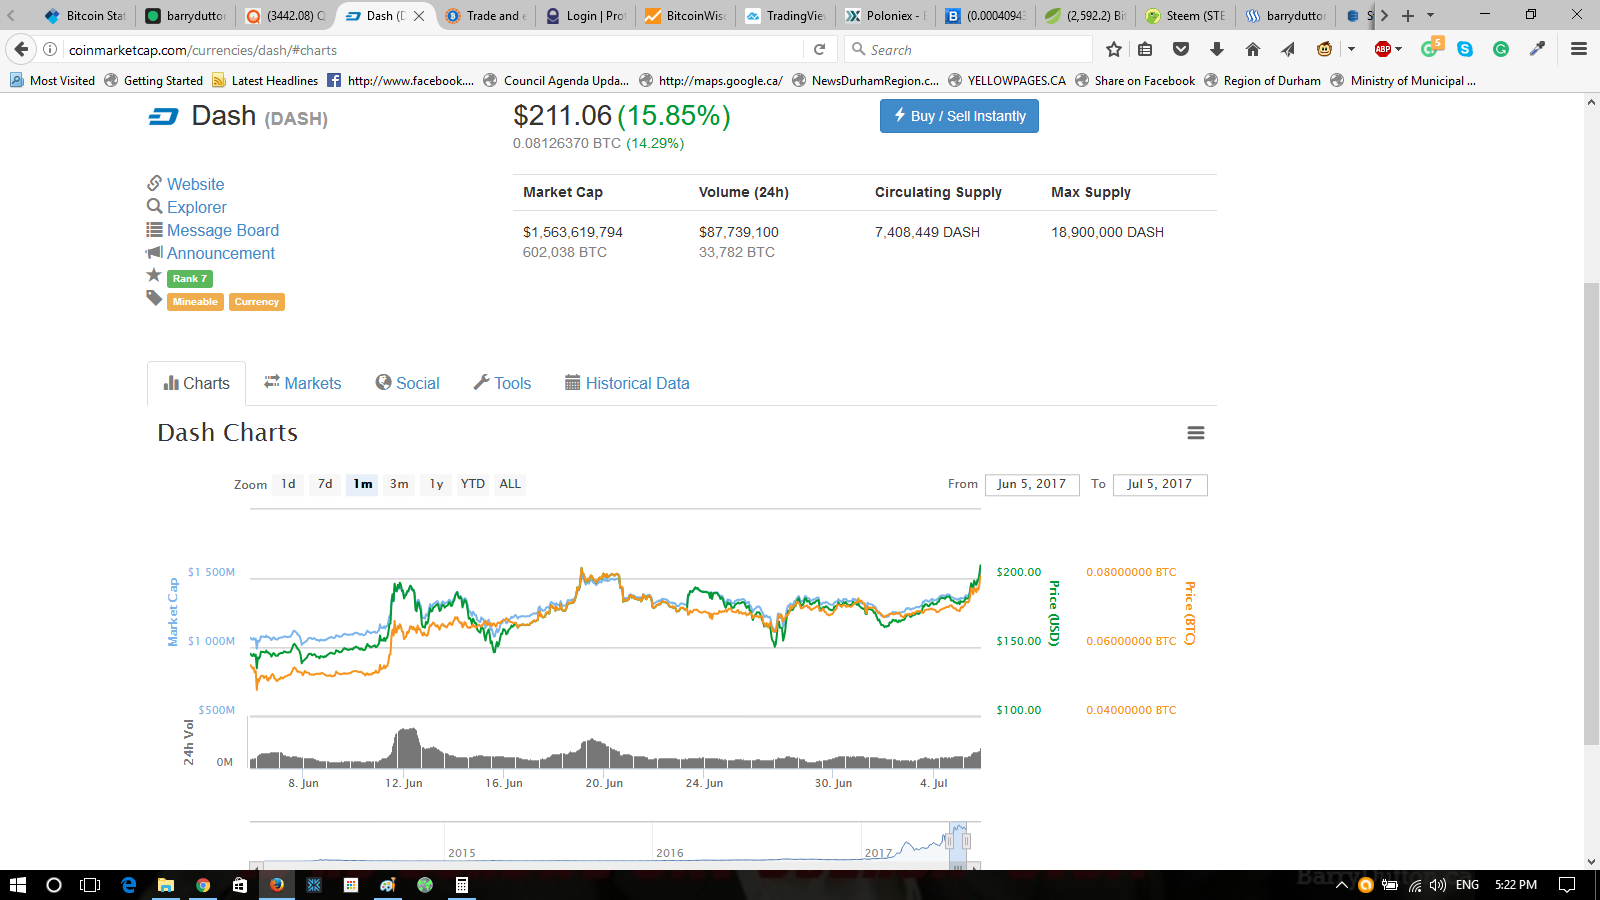Set chart zoom to 1y
Screen dimensions: 1600x900
click(x=436, y=484)
